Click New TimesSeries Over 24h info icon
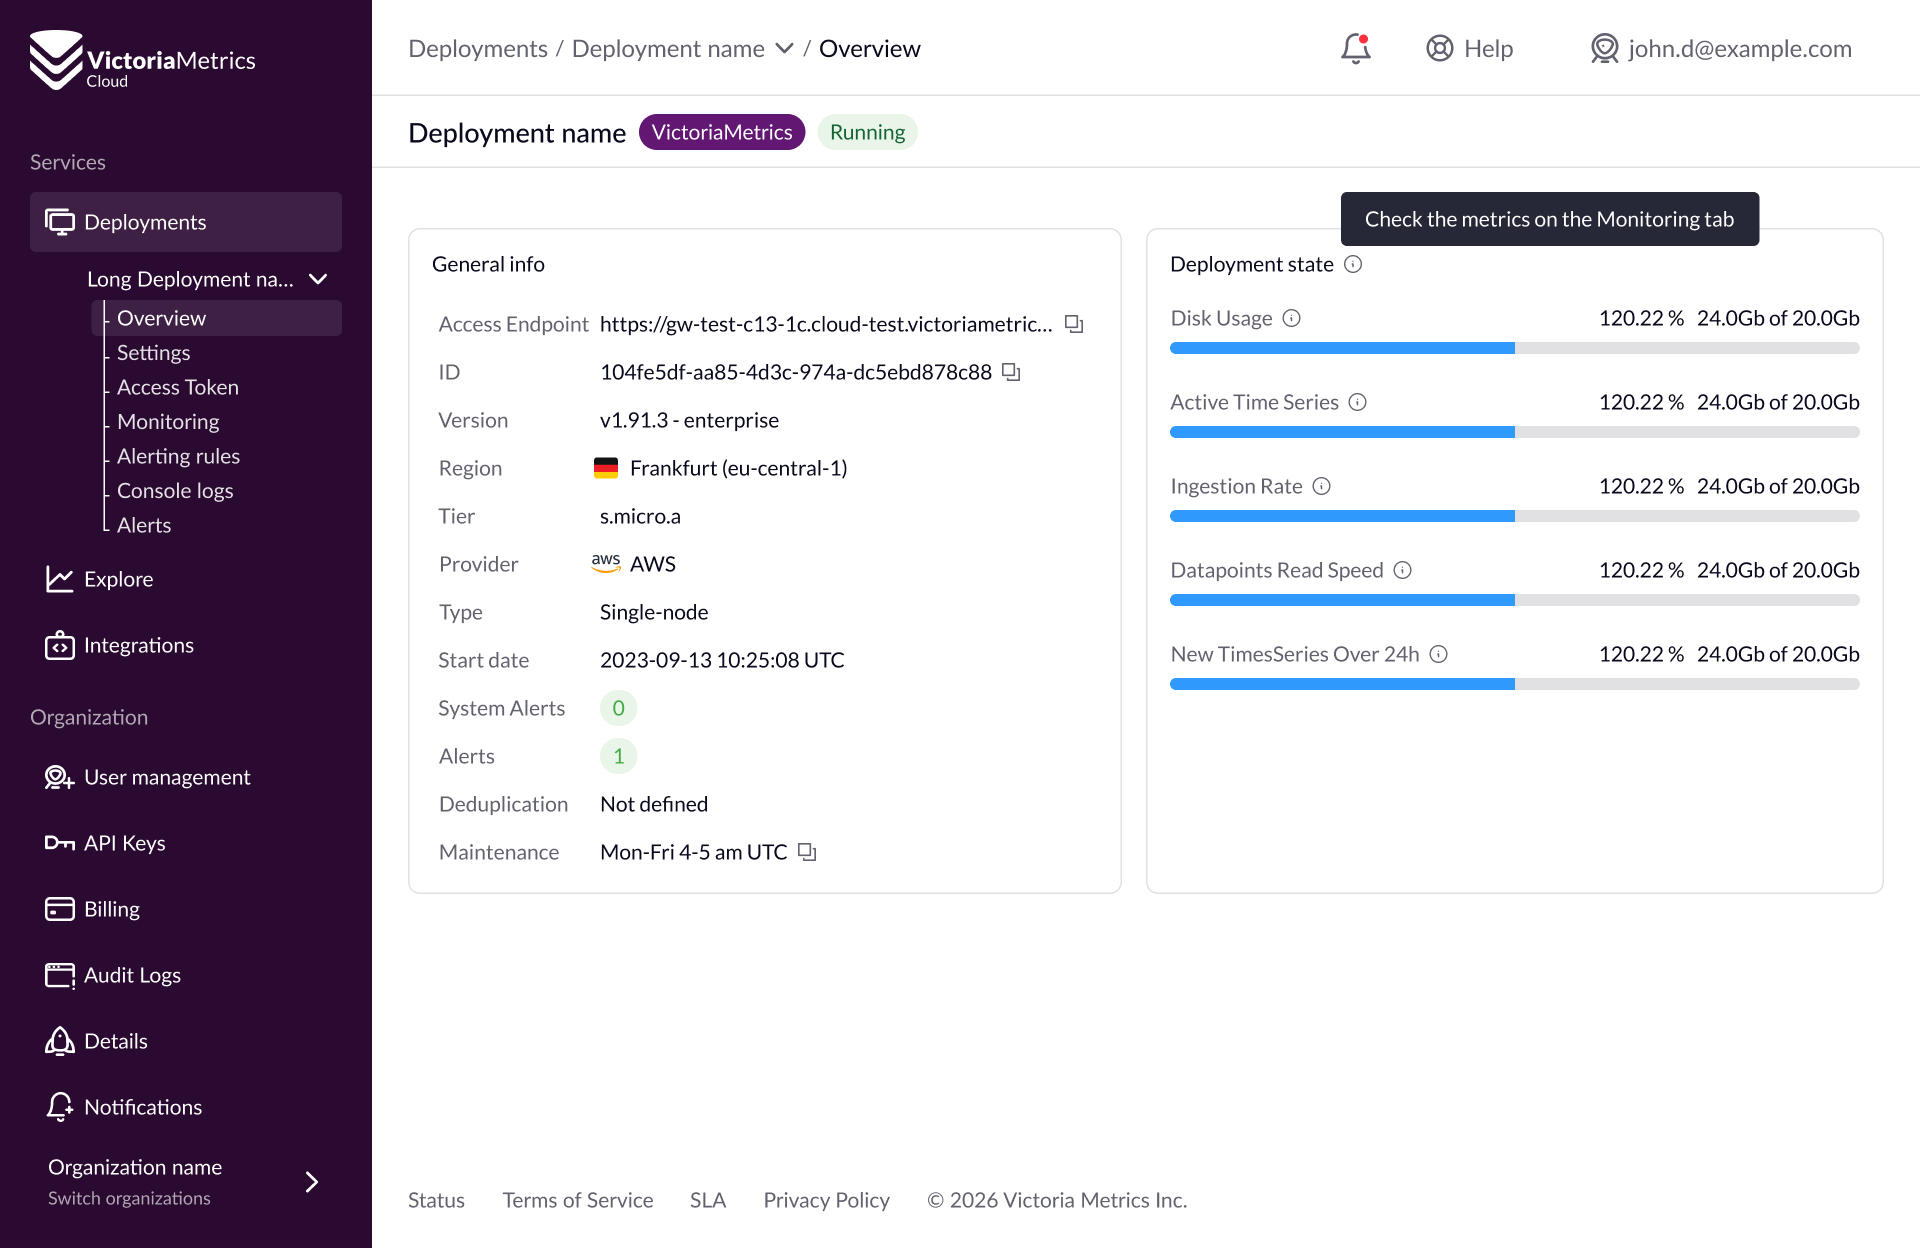The image size is (1920, 1248). [1439, 654]
